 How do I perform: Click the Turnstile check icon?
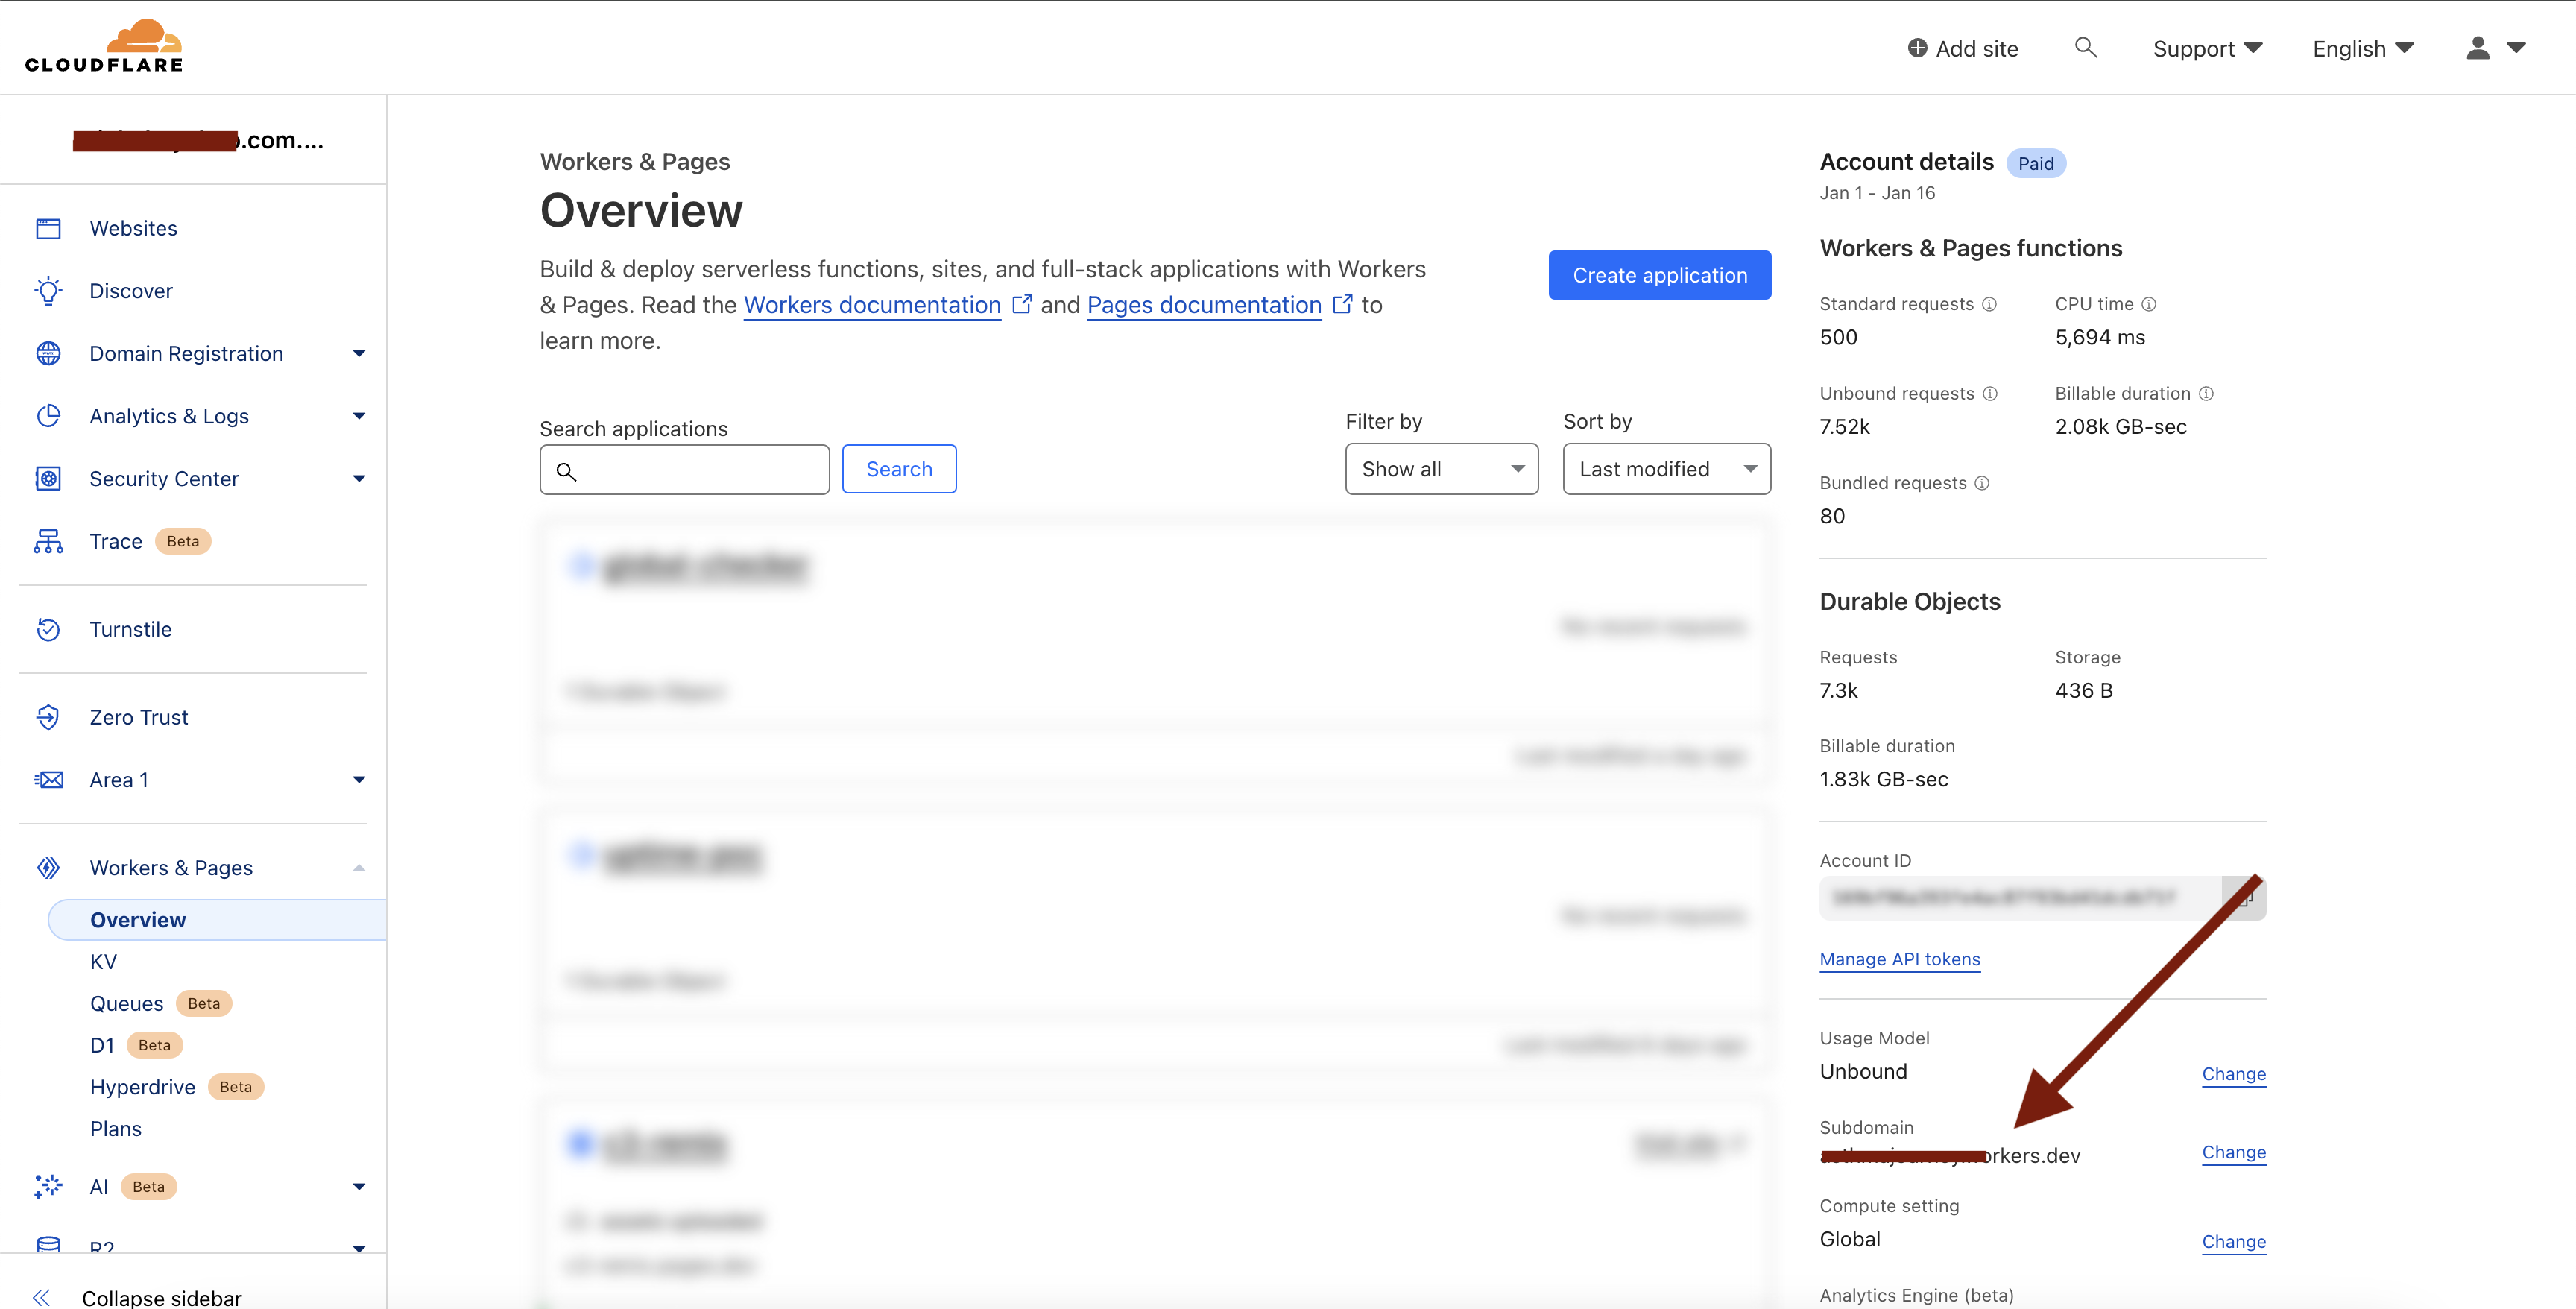(48, 630)
